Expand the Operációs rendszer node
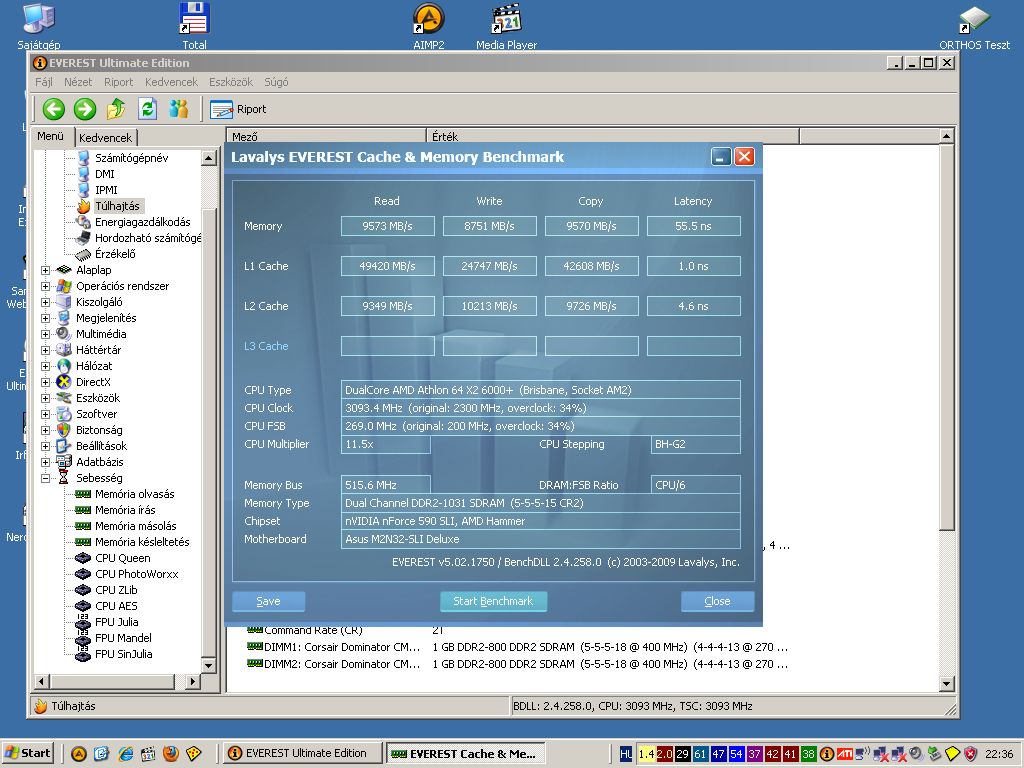1024x768 pixels. [45, 286]
